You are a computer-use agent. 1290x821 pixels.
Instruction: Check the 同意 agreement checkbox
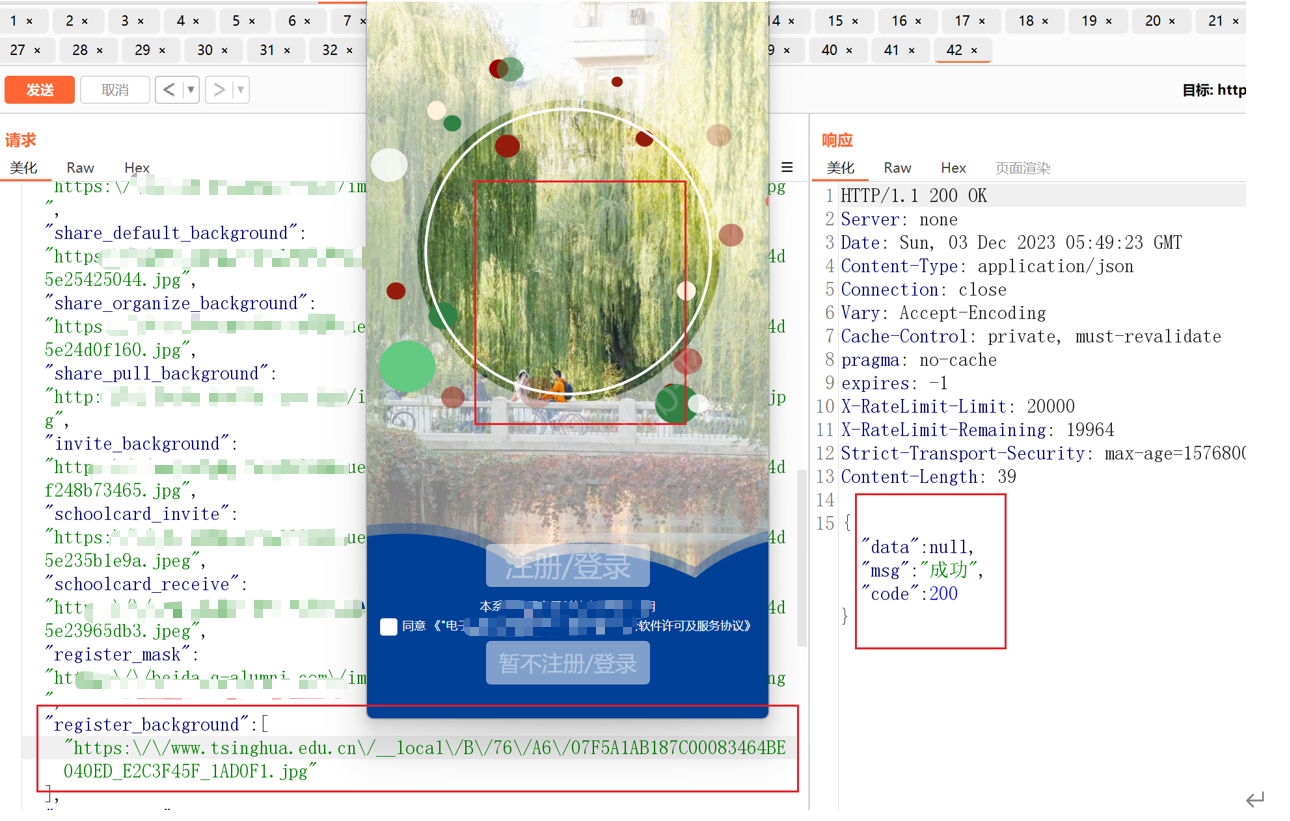[x=388, y=627]
